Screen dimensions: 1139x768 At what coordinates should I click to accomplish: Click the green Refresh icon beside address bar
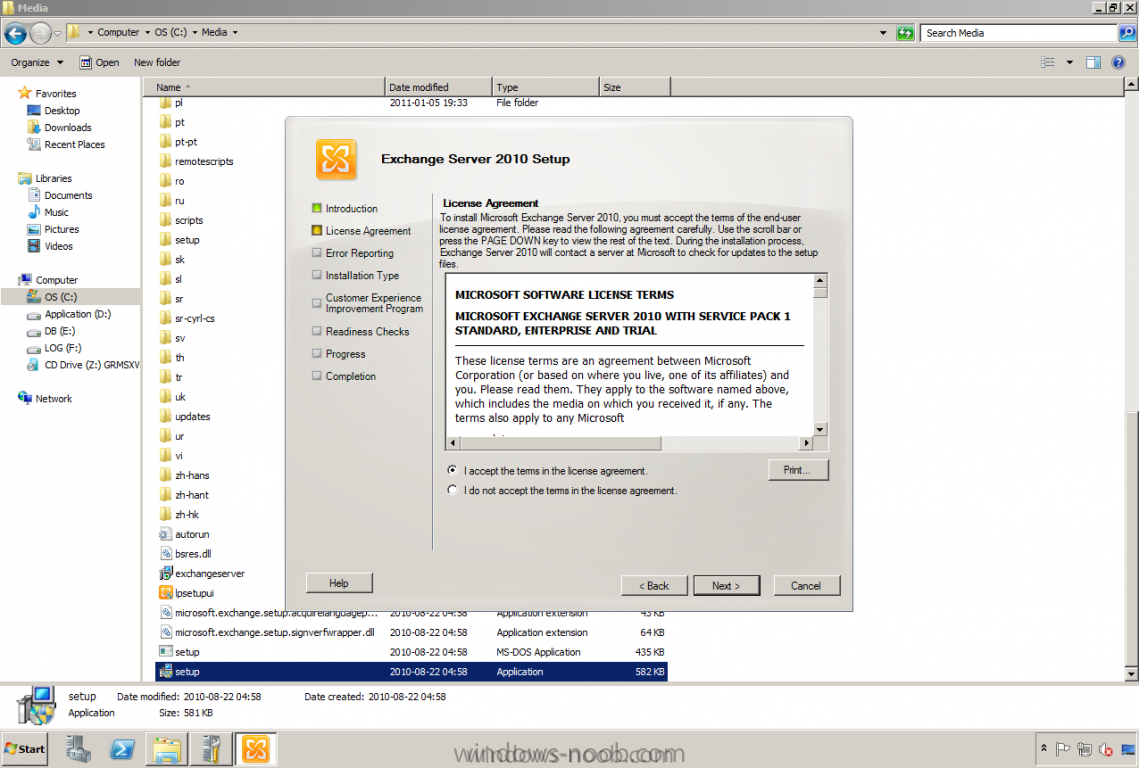(x=905, y=33)
